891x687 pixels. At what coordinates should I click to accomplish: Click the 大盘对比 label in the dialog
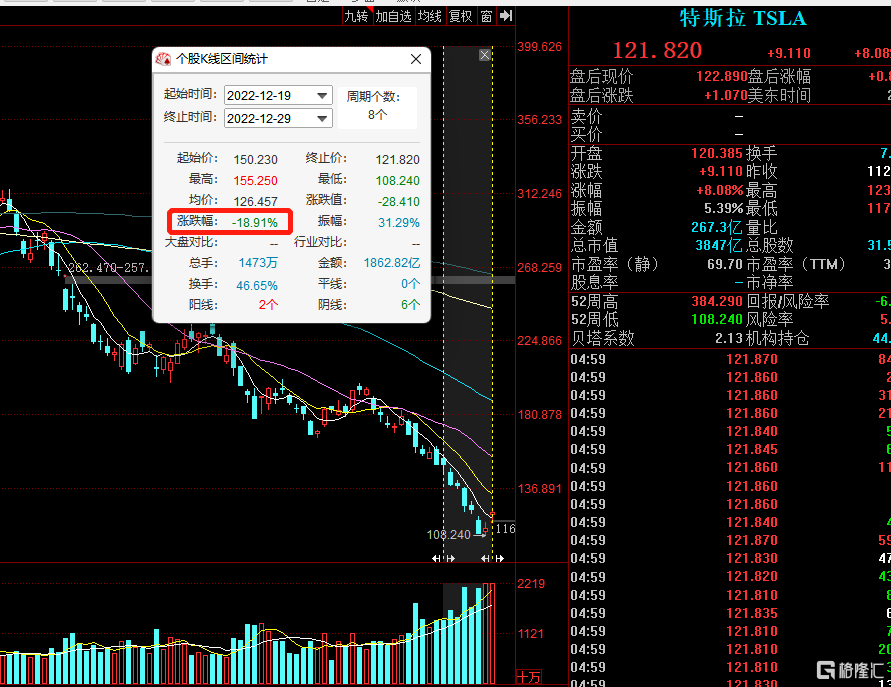pos(191,242)
